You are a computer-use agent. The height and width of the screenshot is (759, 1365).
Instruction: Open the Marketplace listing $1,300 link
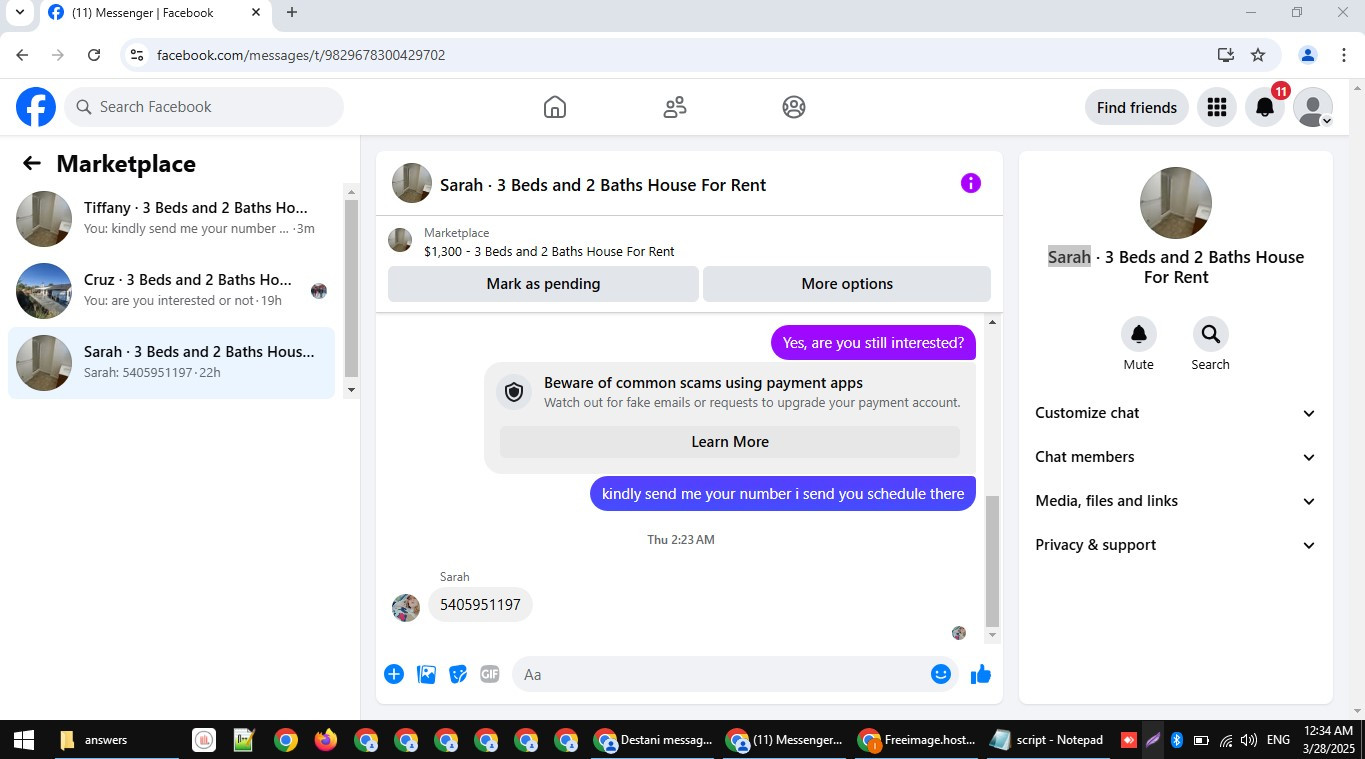(x=549, y=252)
